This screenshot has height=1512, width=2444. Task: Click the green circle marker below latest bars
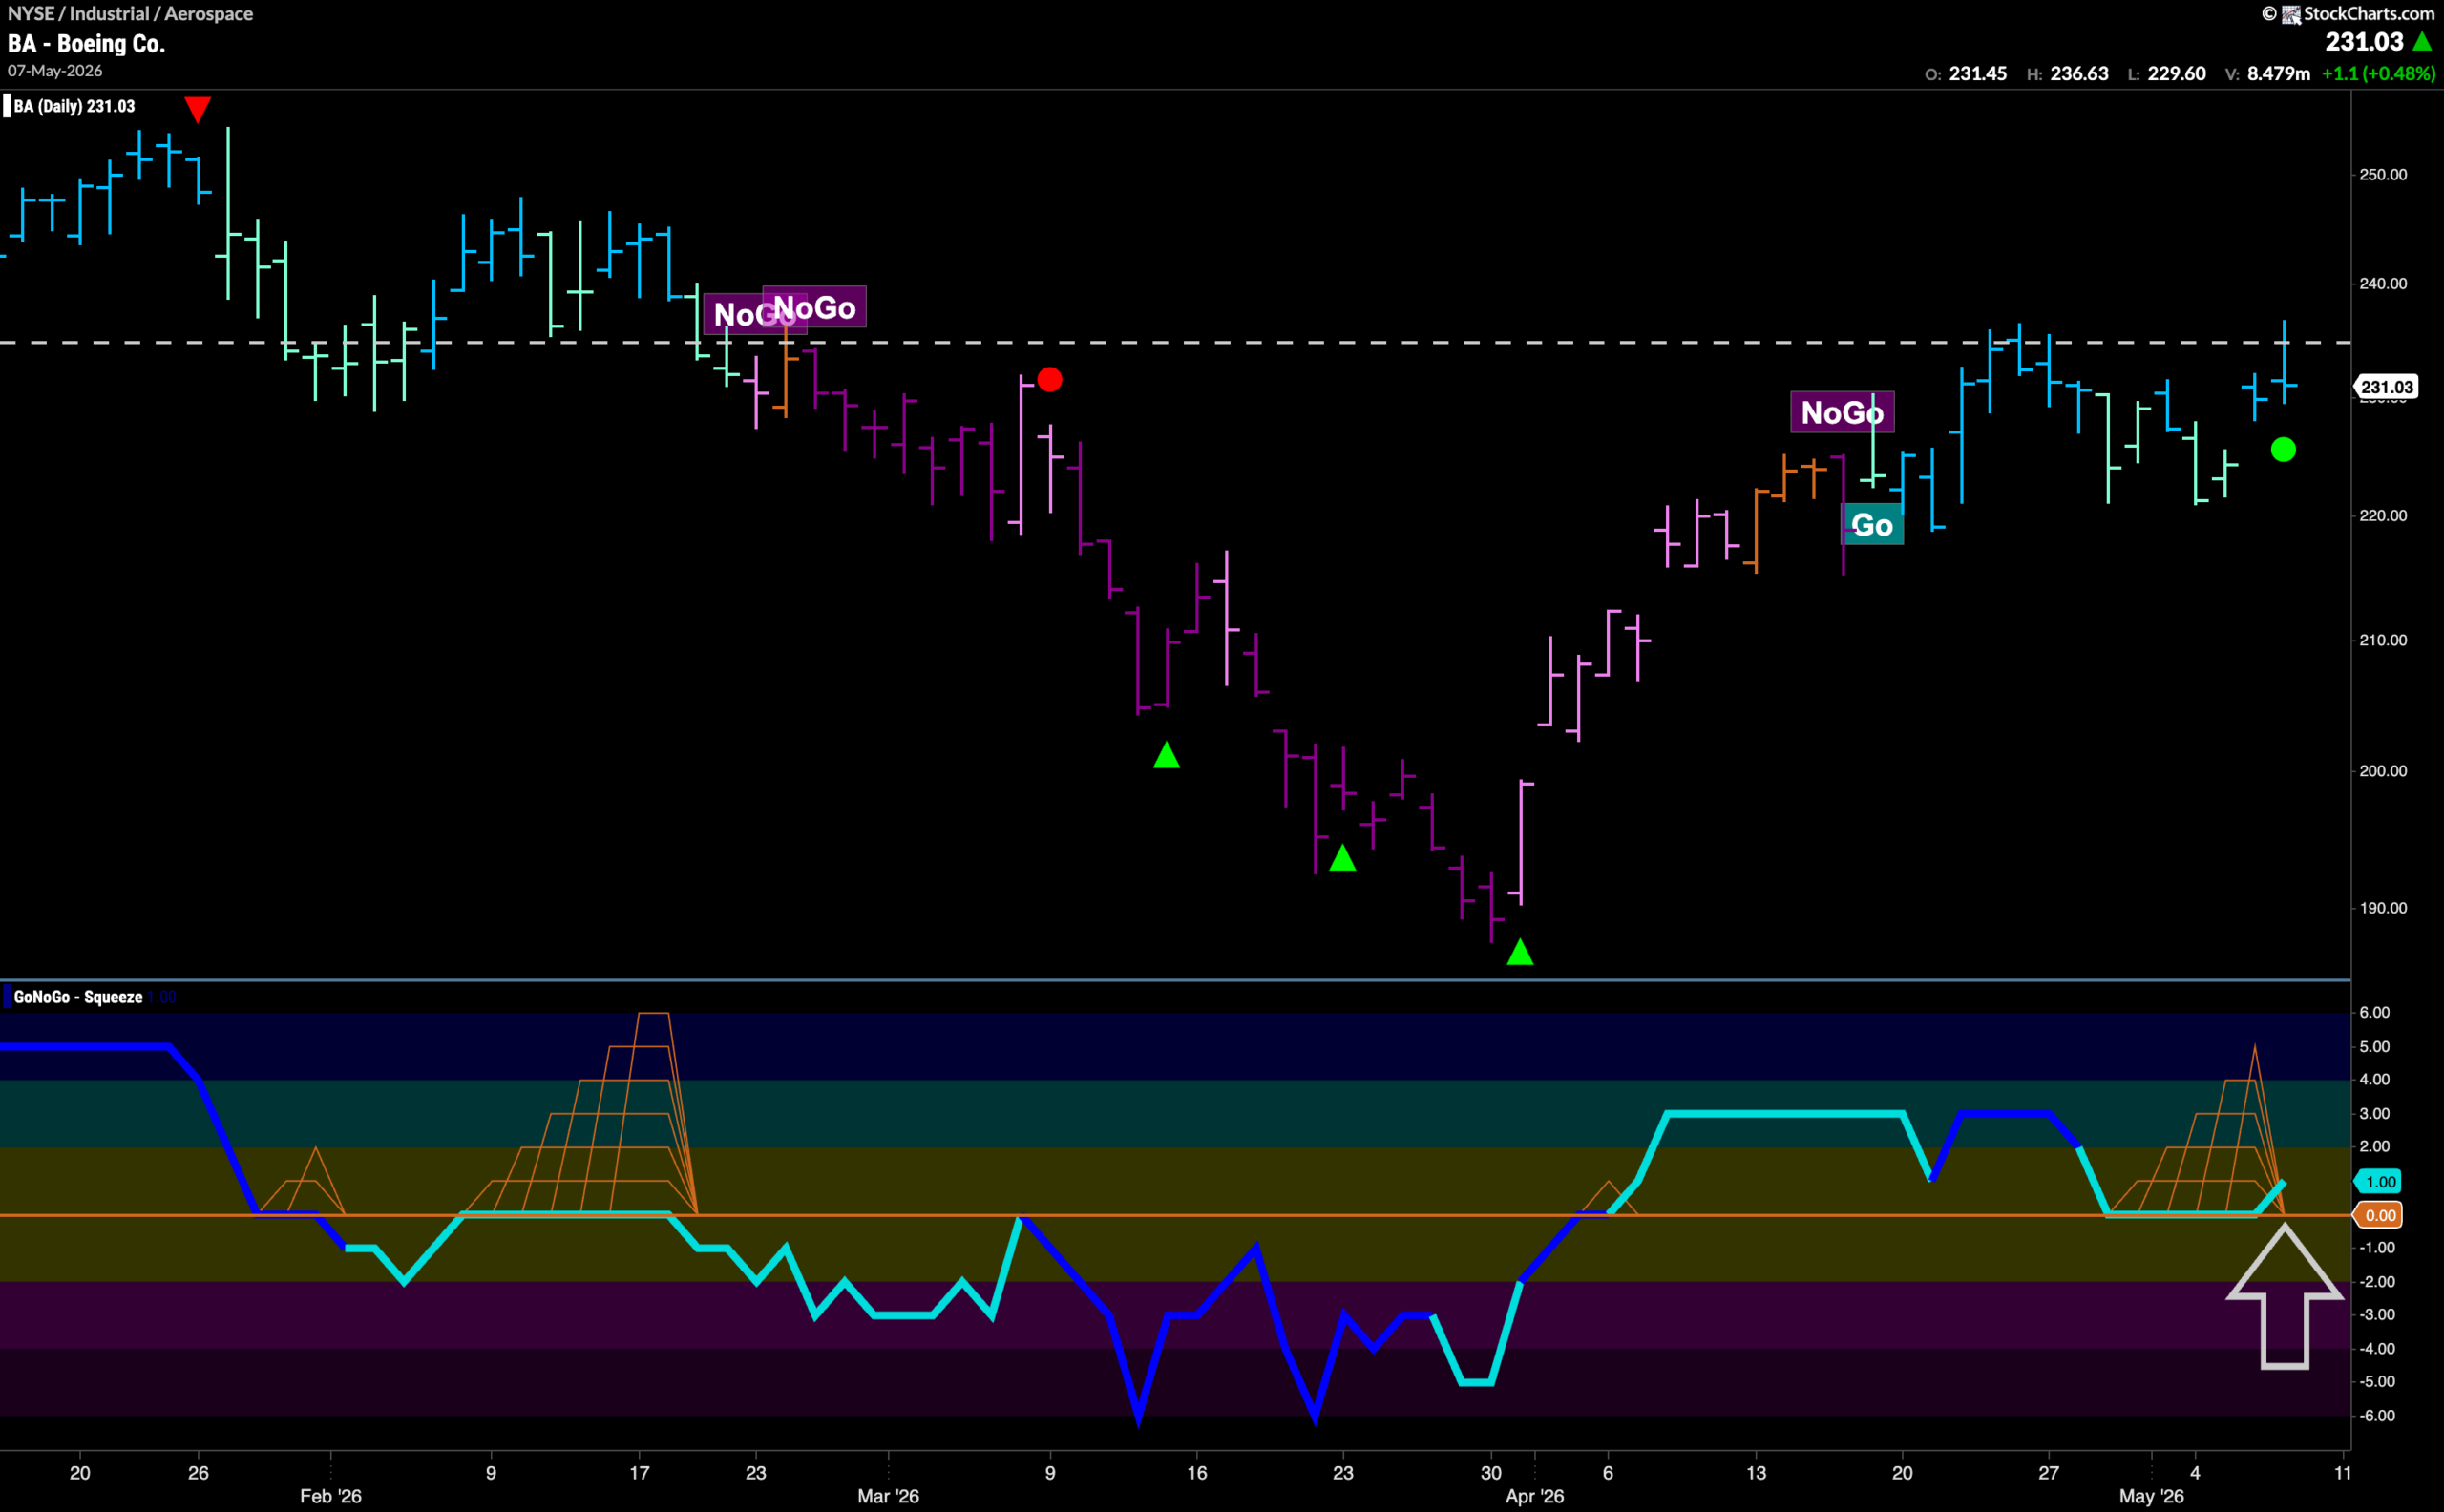pos(2283,450)
